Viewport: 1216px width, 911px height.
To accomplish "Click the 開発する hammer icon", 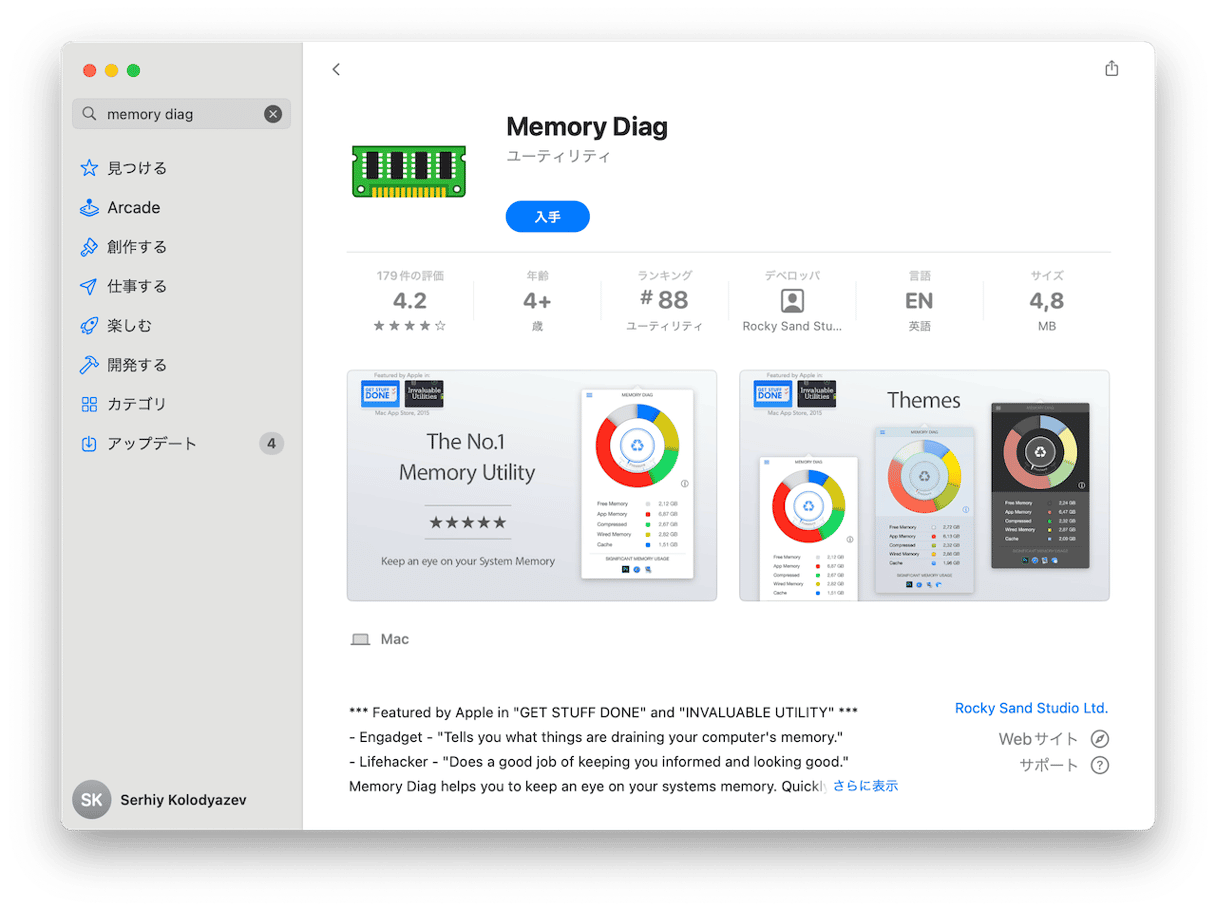I will coord(89,365).
